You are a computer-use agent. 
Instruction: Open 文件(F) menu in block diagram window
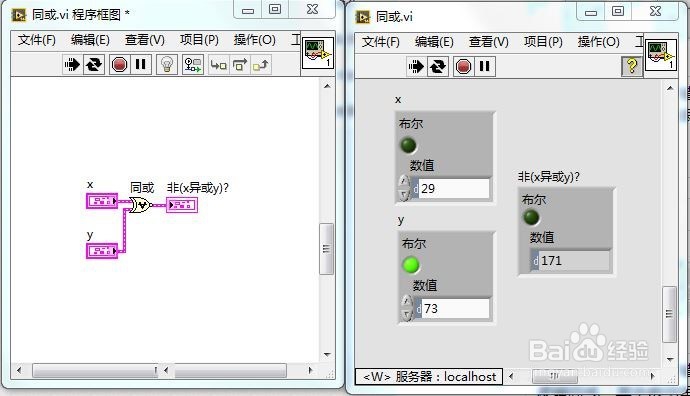[37, 40]
